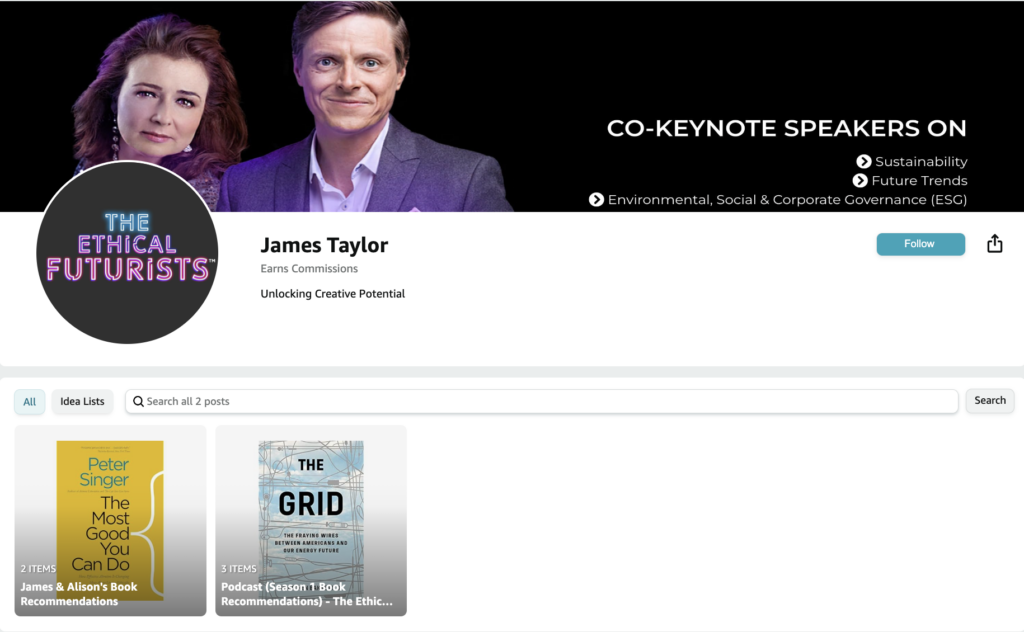Click the magnifier icon in search box
1024x632 pixels.
point(138,402)
